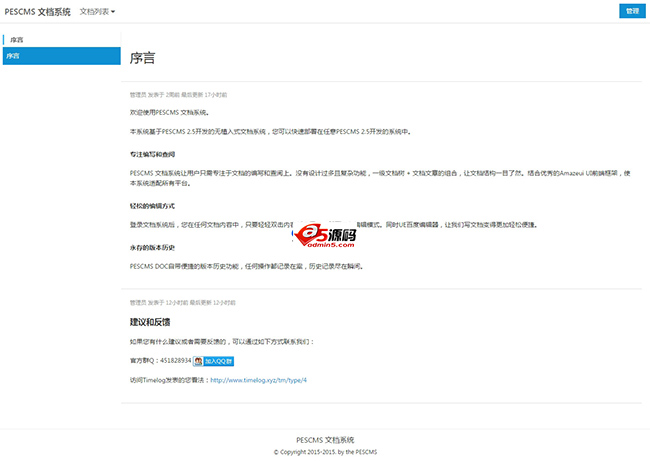Click the 轻松的编辑方式 subheading

[x=153, y=206]
